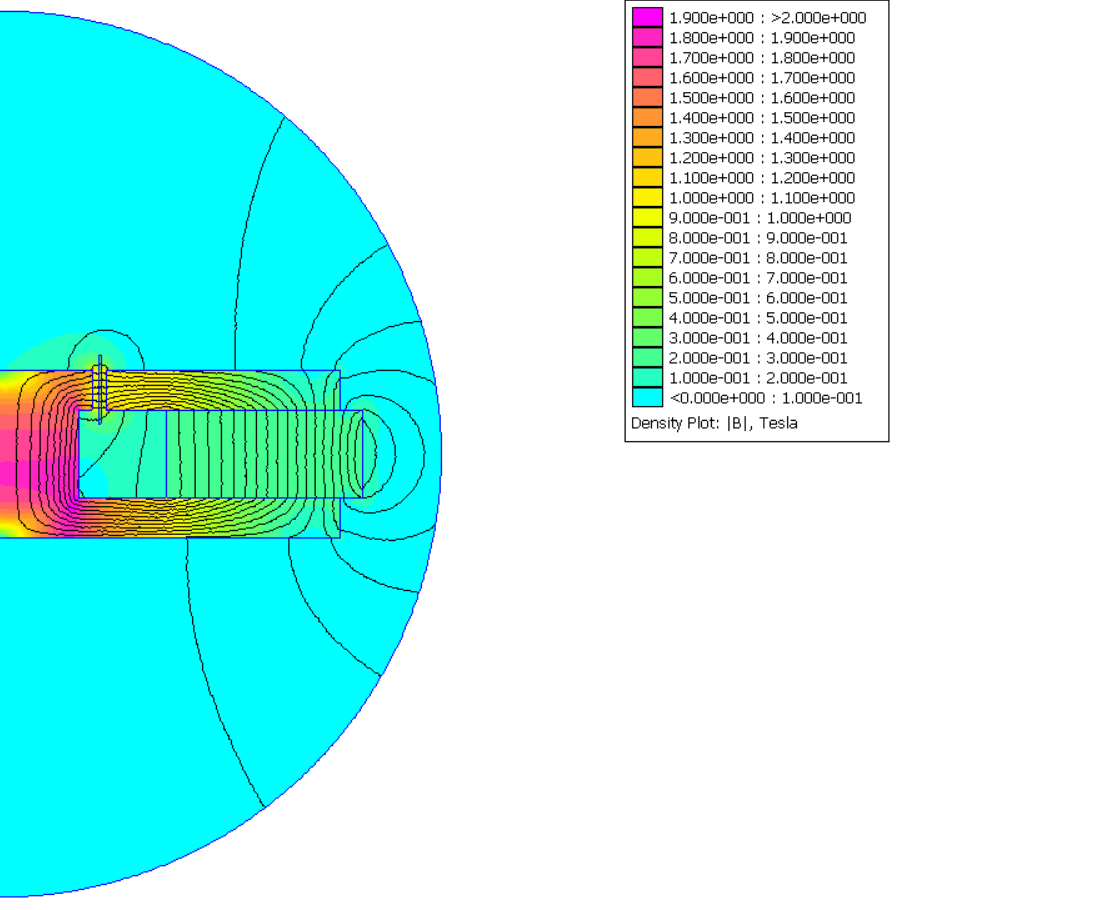Click the 1.000e+000 : 1.100e+000 legend swatch
The width and height of the screenshot is (1115, 910).
click(x=647, y=198)
